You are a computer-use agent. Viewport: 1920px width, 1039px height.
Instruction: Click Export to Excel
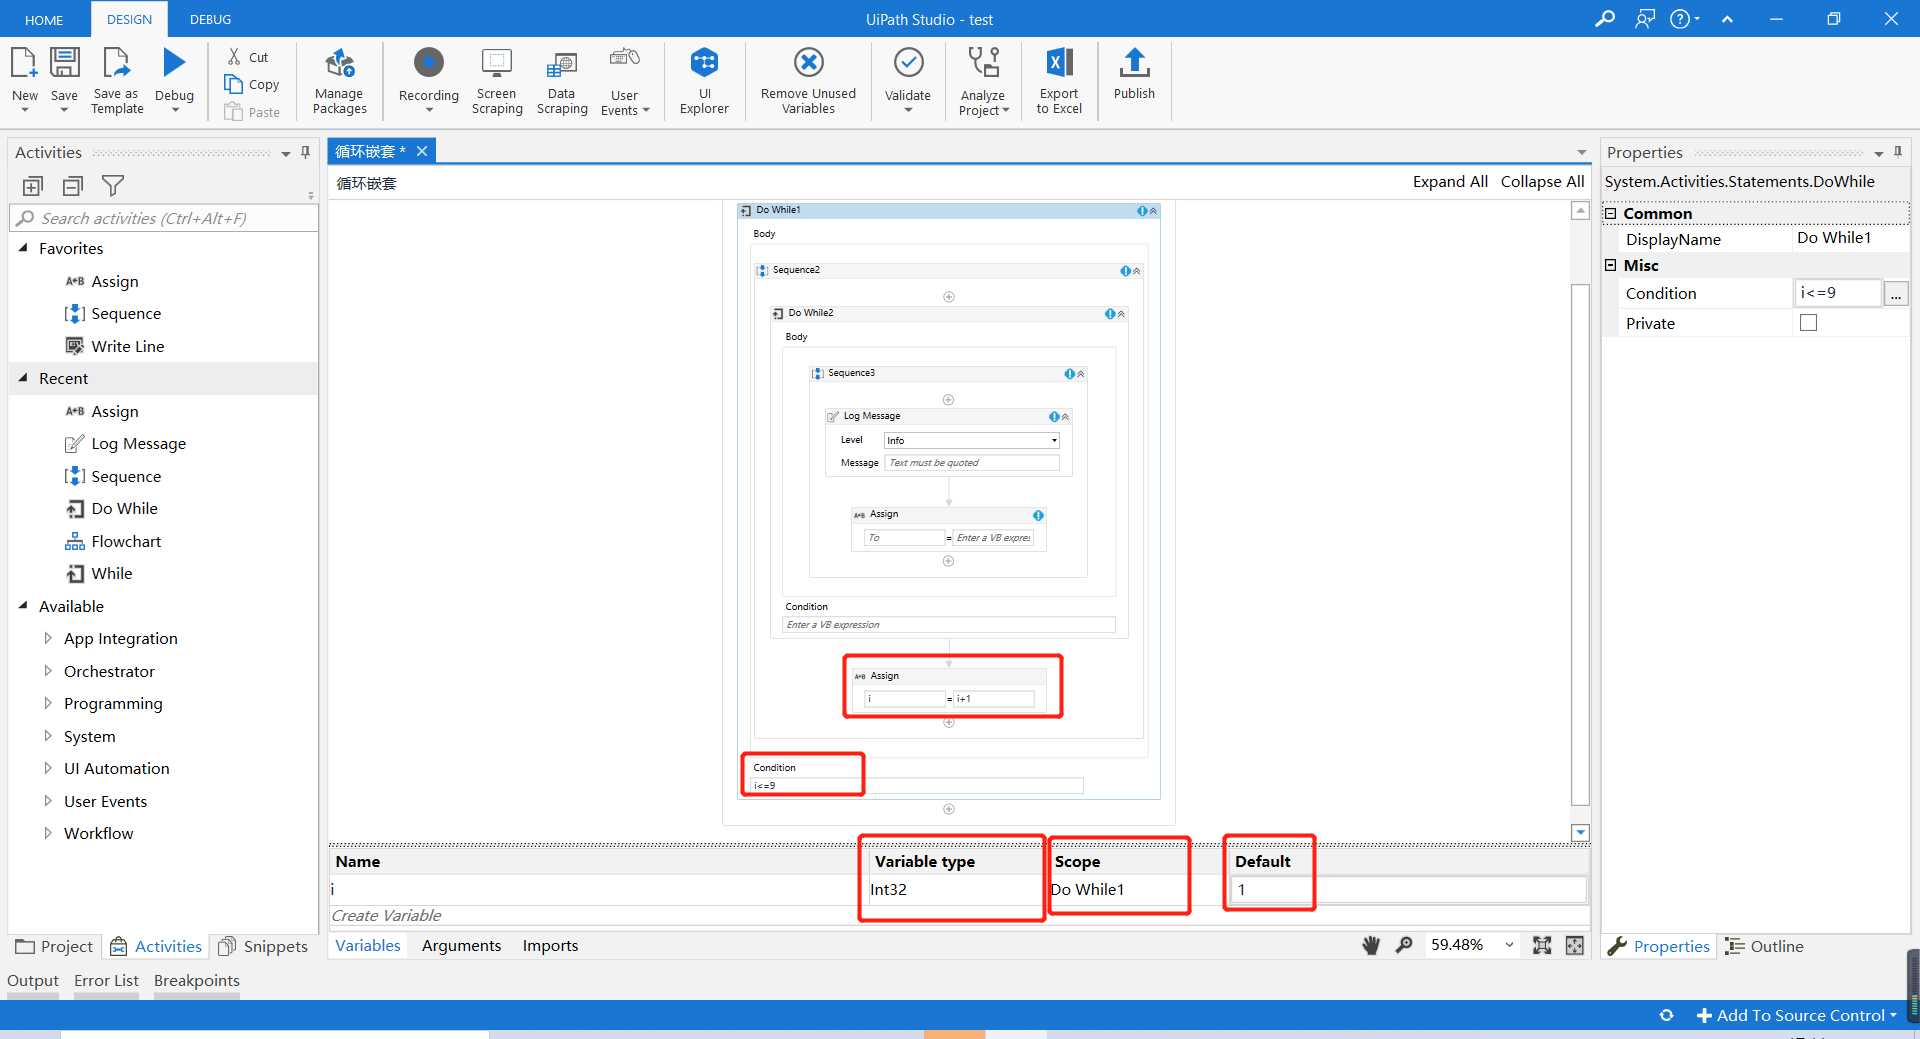[1059, 82]
